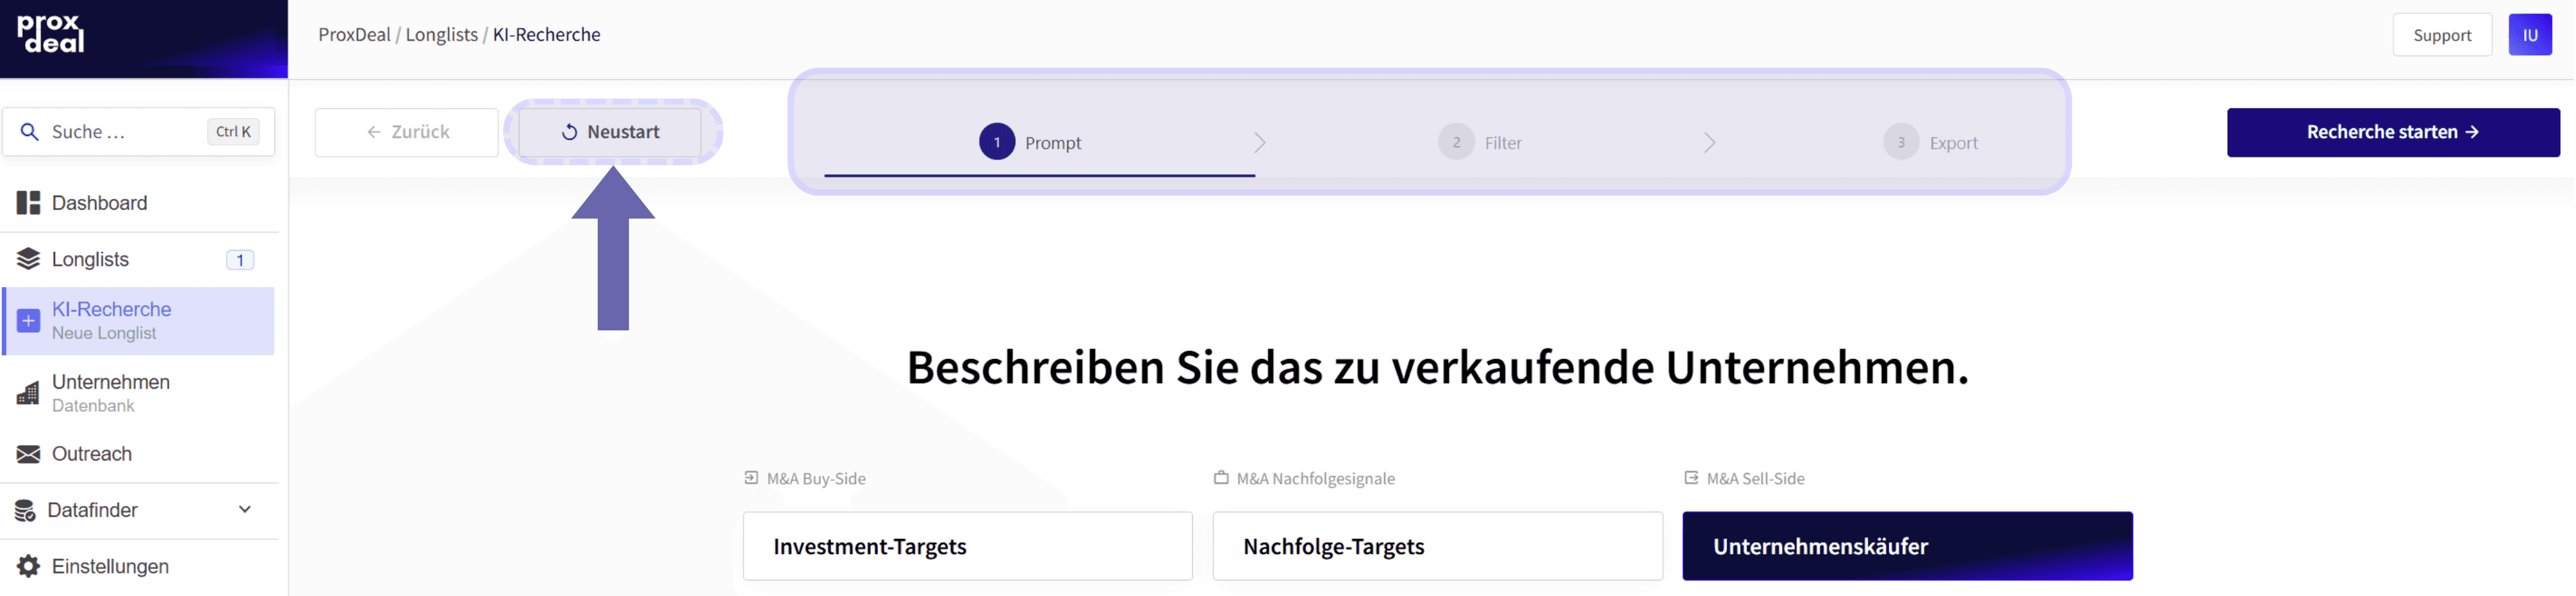Viewport: 2576px width, 596px height.
Task: Click the Zurück button
Action: [406, 132]
